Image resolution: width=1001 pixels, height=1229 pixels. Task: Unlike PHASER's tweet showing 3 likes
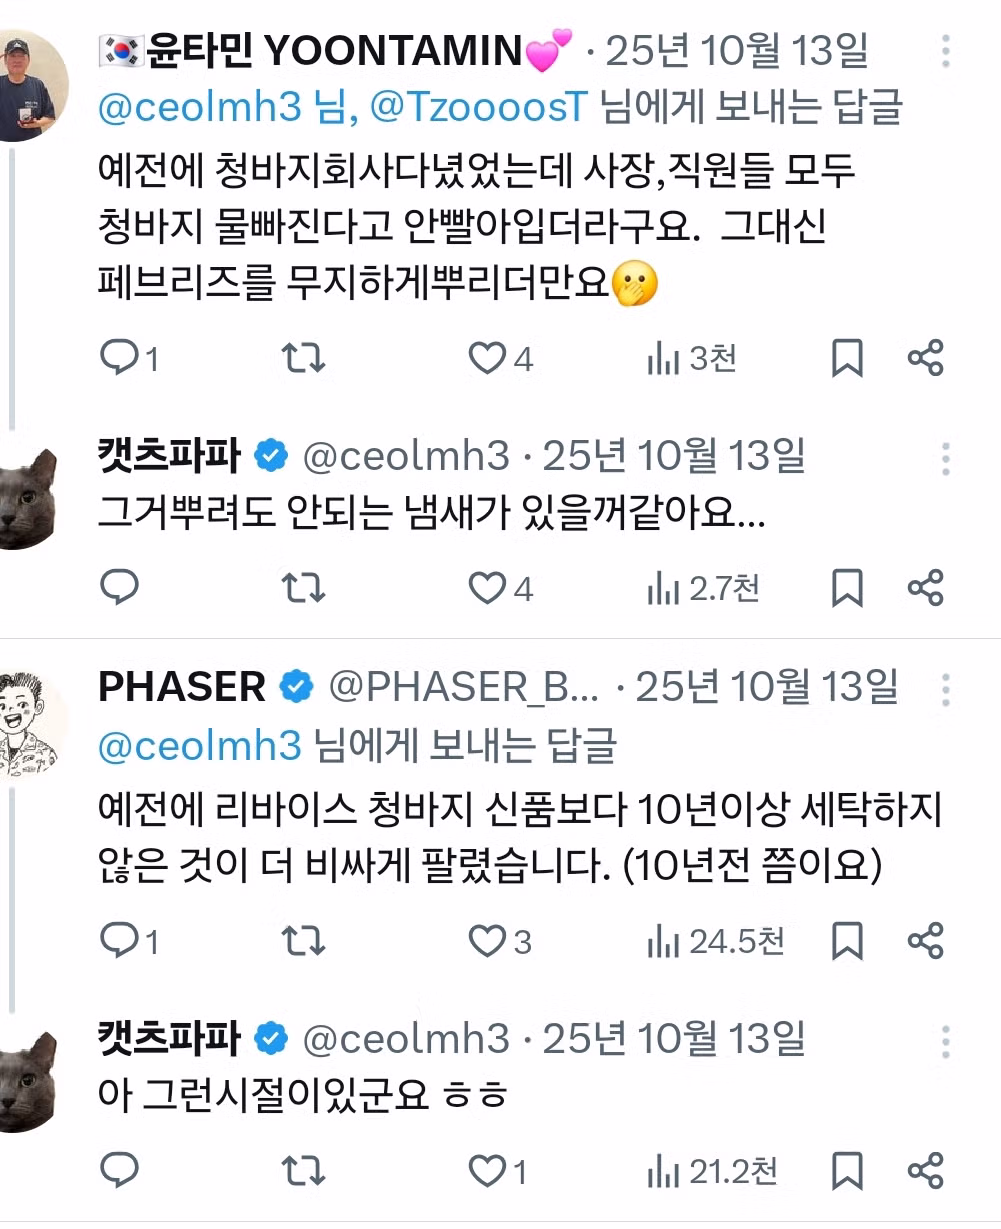490,940
